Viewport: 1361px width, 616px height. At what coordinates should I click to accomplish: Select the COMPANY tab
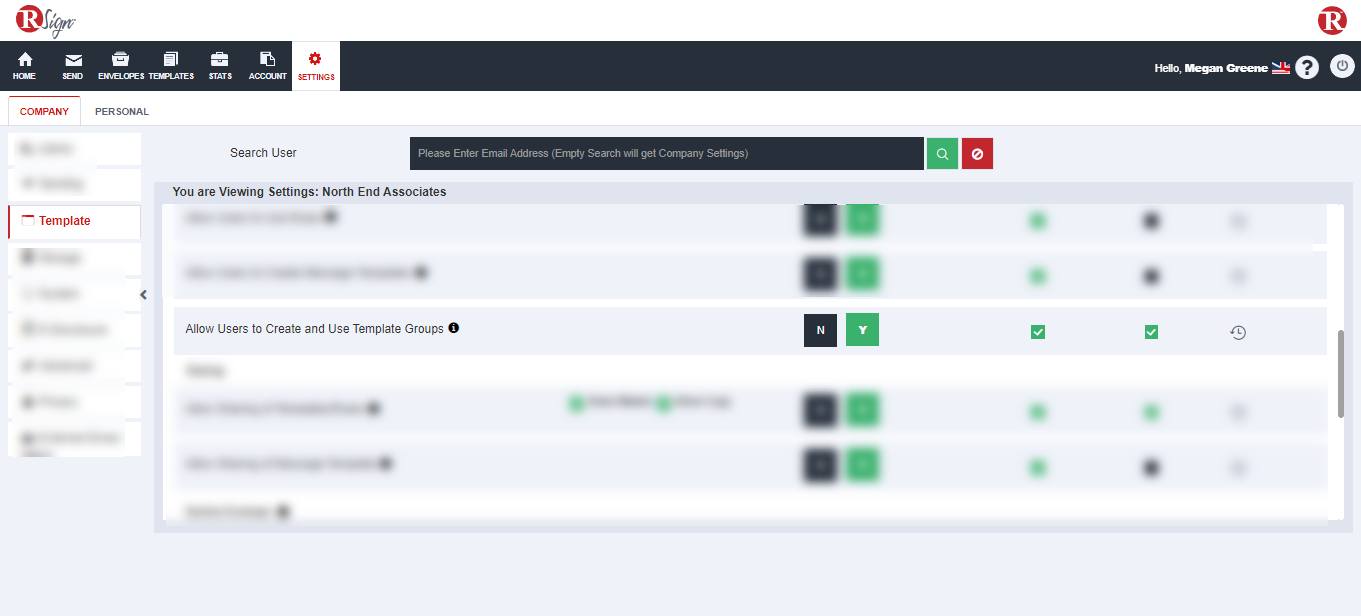(x=44, y=111)
